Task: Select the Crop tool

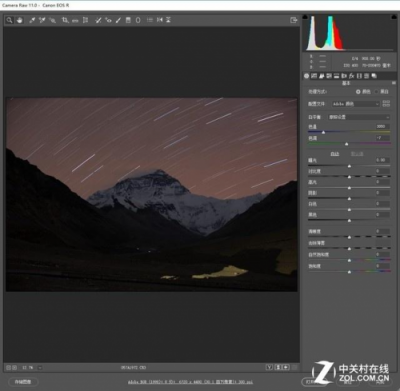Action: point(65,20)
